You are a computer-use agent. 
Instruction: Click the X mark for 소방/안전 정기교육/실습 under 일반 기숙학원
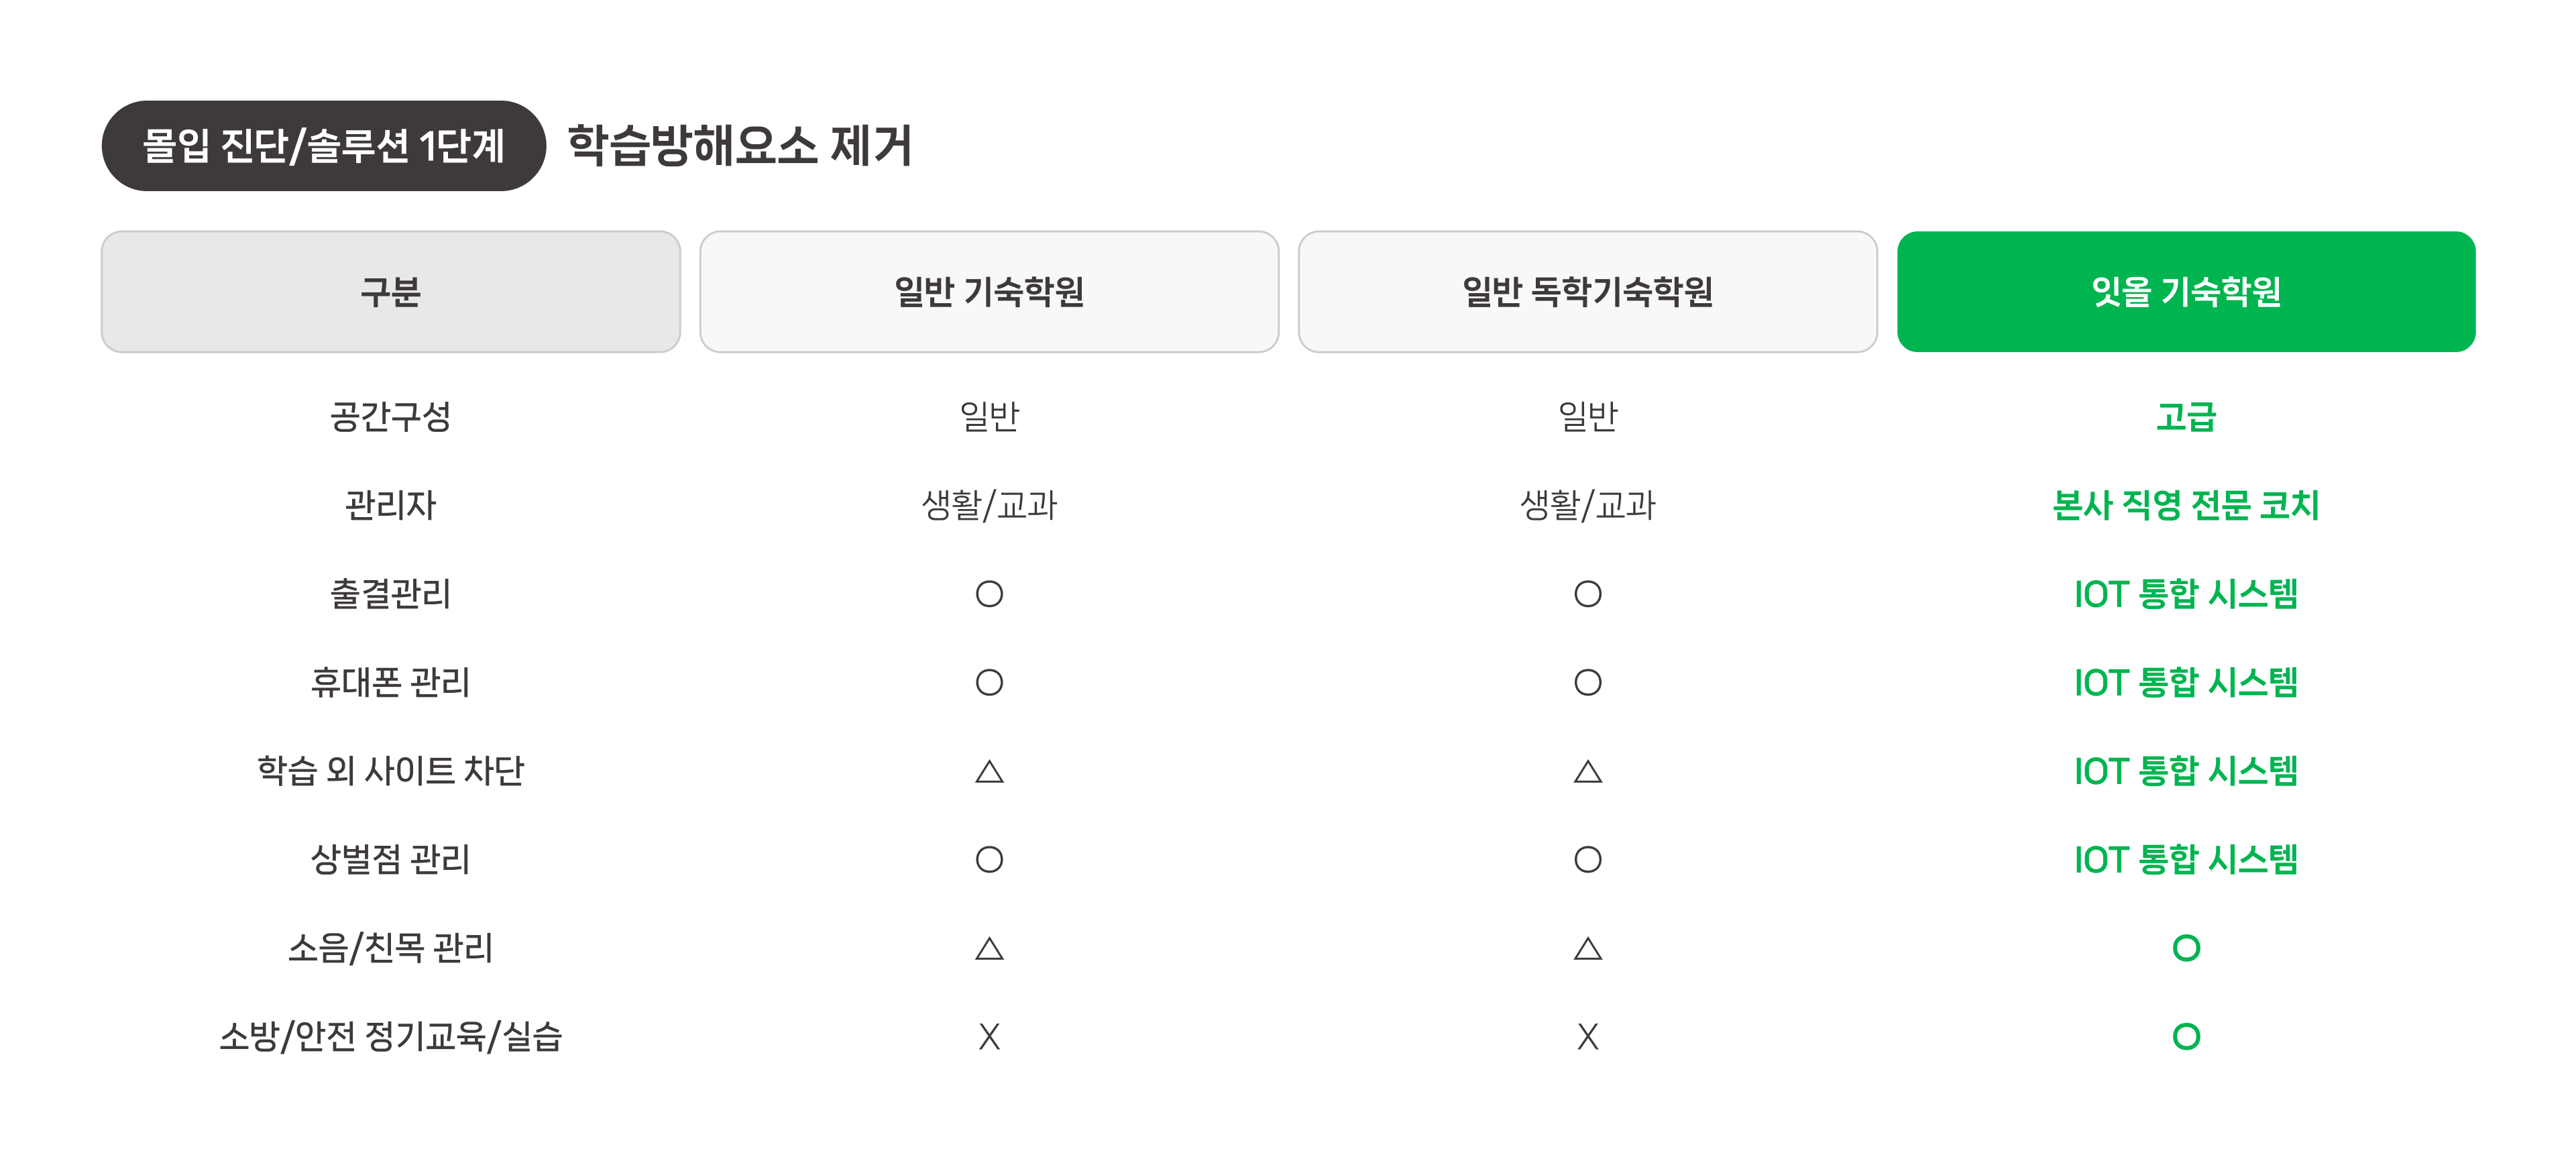click(x=989, y=1037)
